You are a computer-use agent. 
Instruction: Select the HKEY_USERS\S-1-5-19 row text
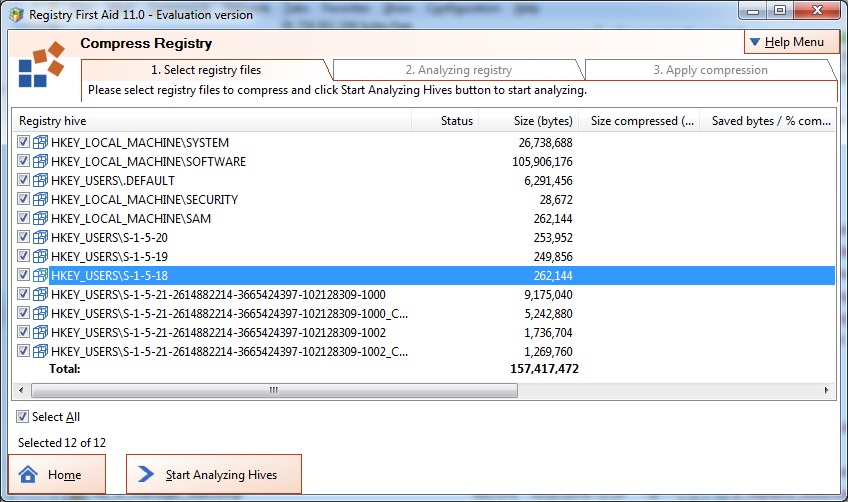click(x=109, y=256)
